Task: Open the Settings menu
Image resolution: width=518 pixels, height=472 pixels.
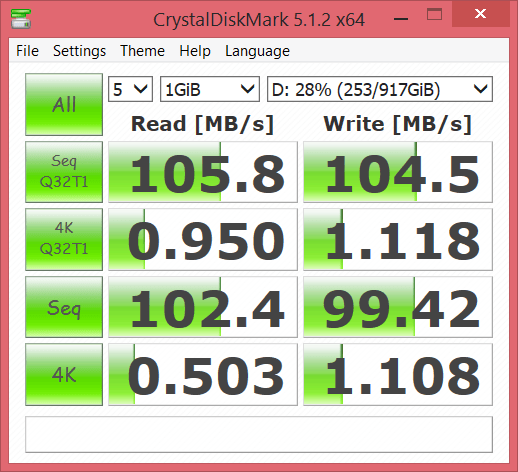Action: [79, 51]
